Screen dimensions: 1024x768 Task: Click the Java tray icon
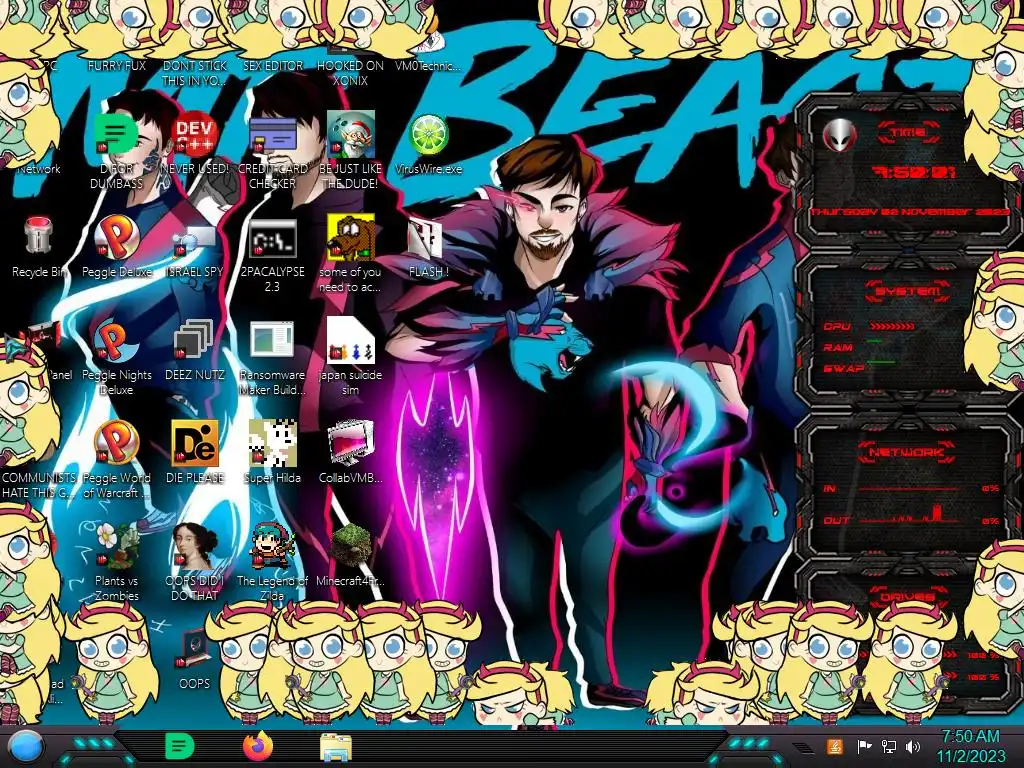(x=834, y=746)
